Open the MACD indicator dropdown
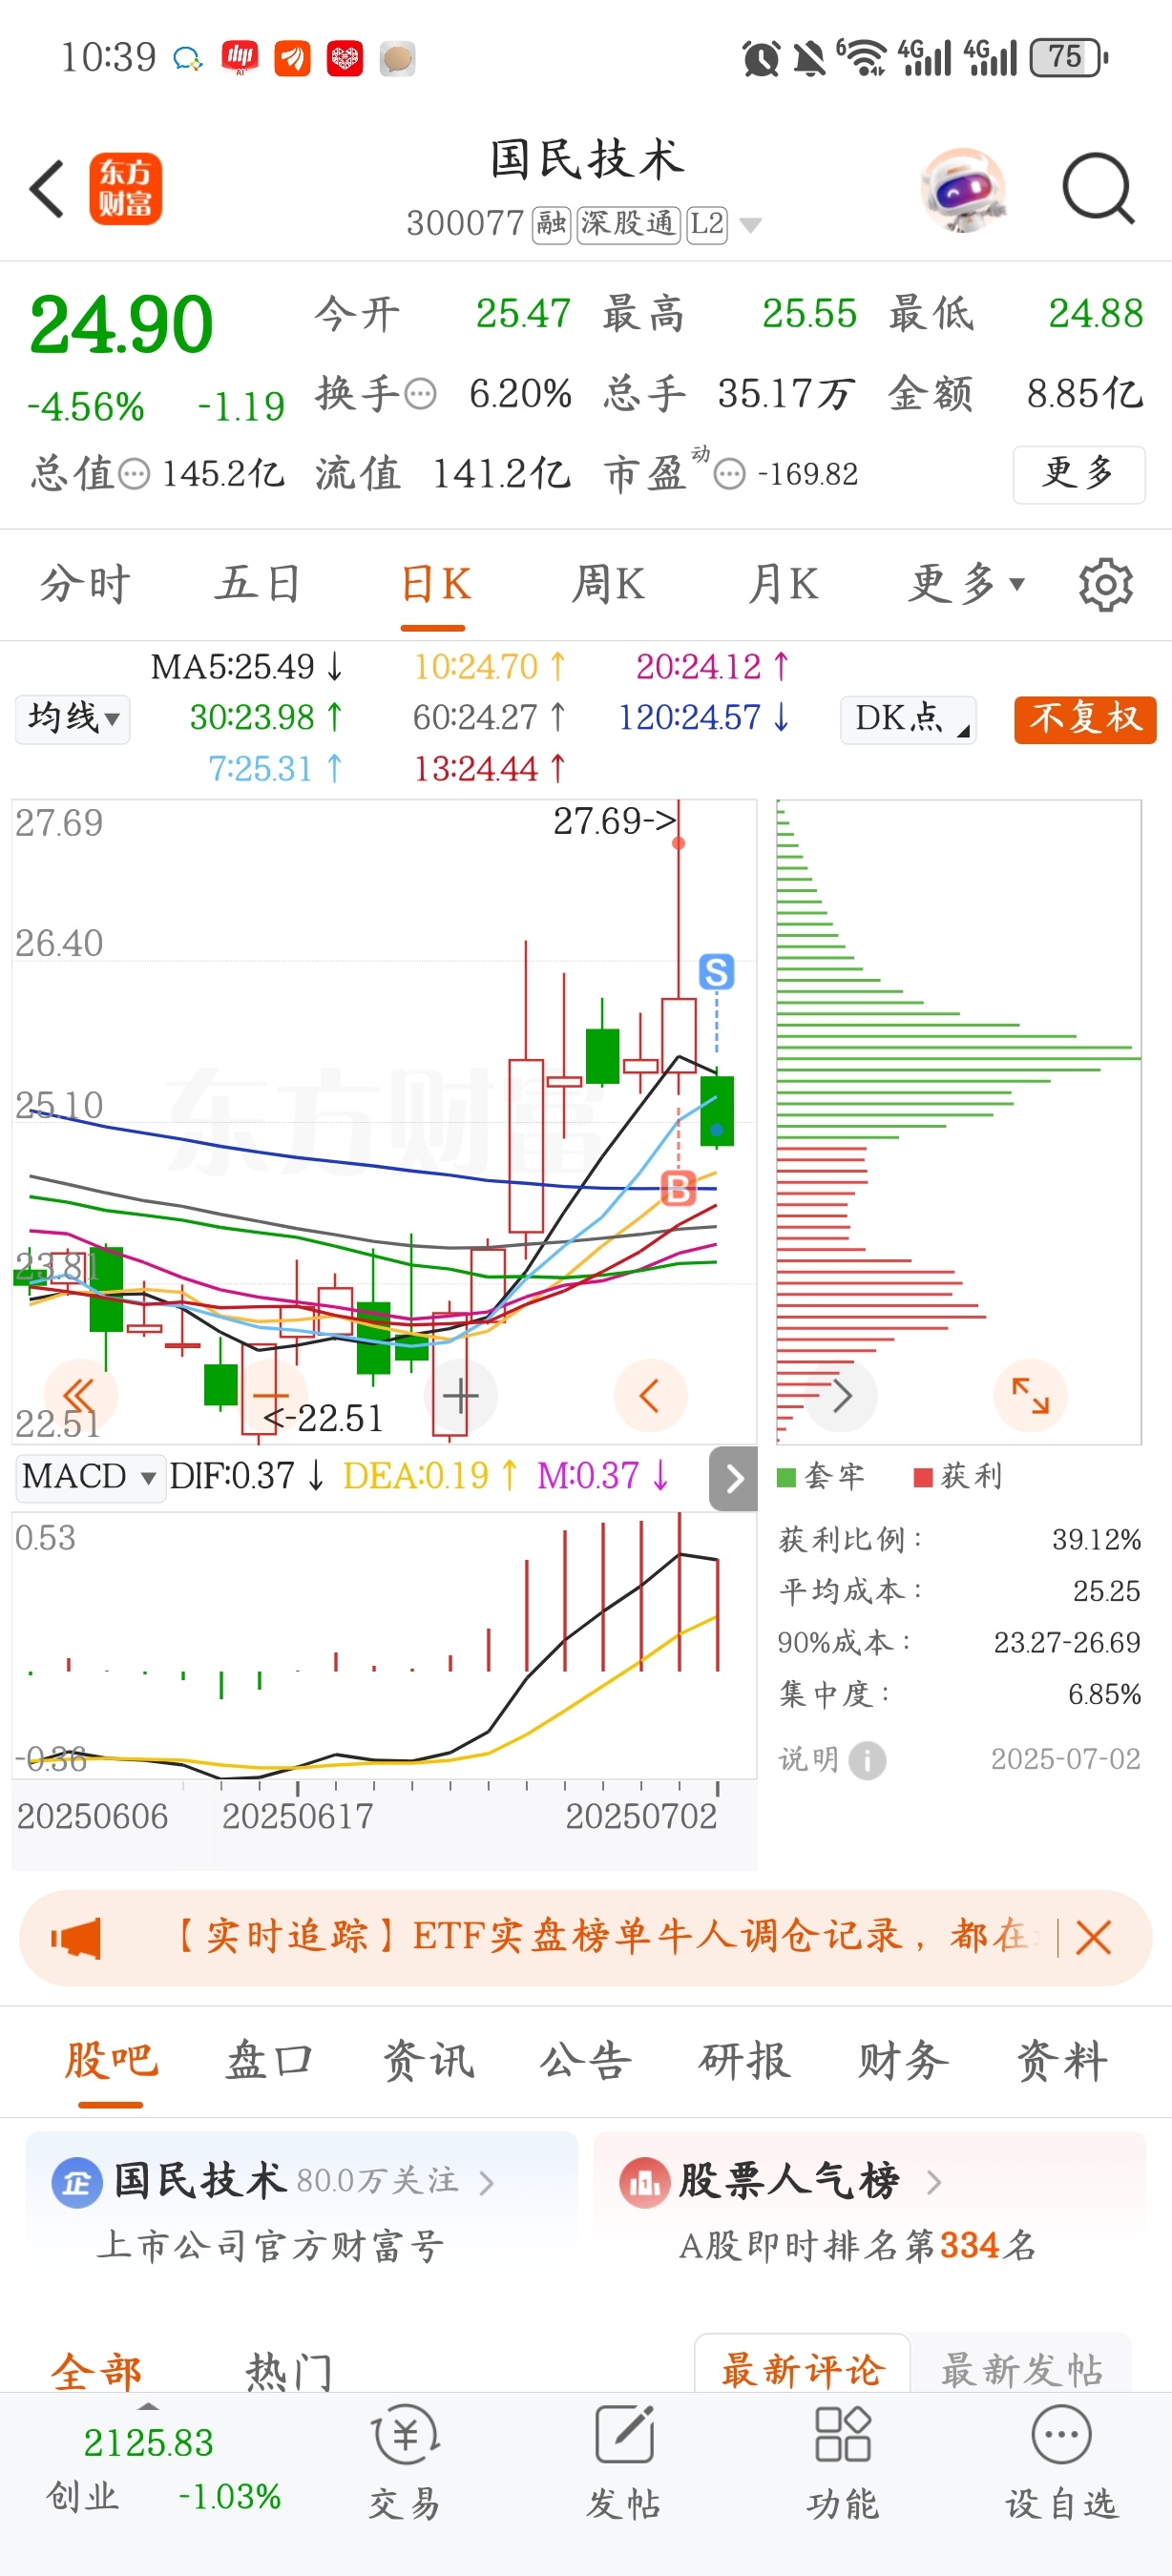This screenshot has height=2576, width=1172. tap(90, 1477)
